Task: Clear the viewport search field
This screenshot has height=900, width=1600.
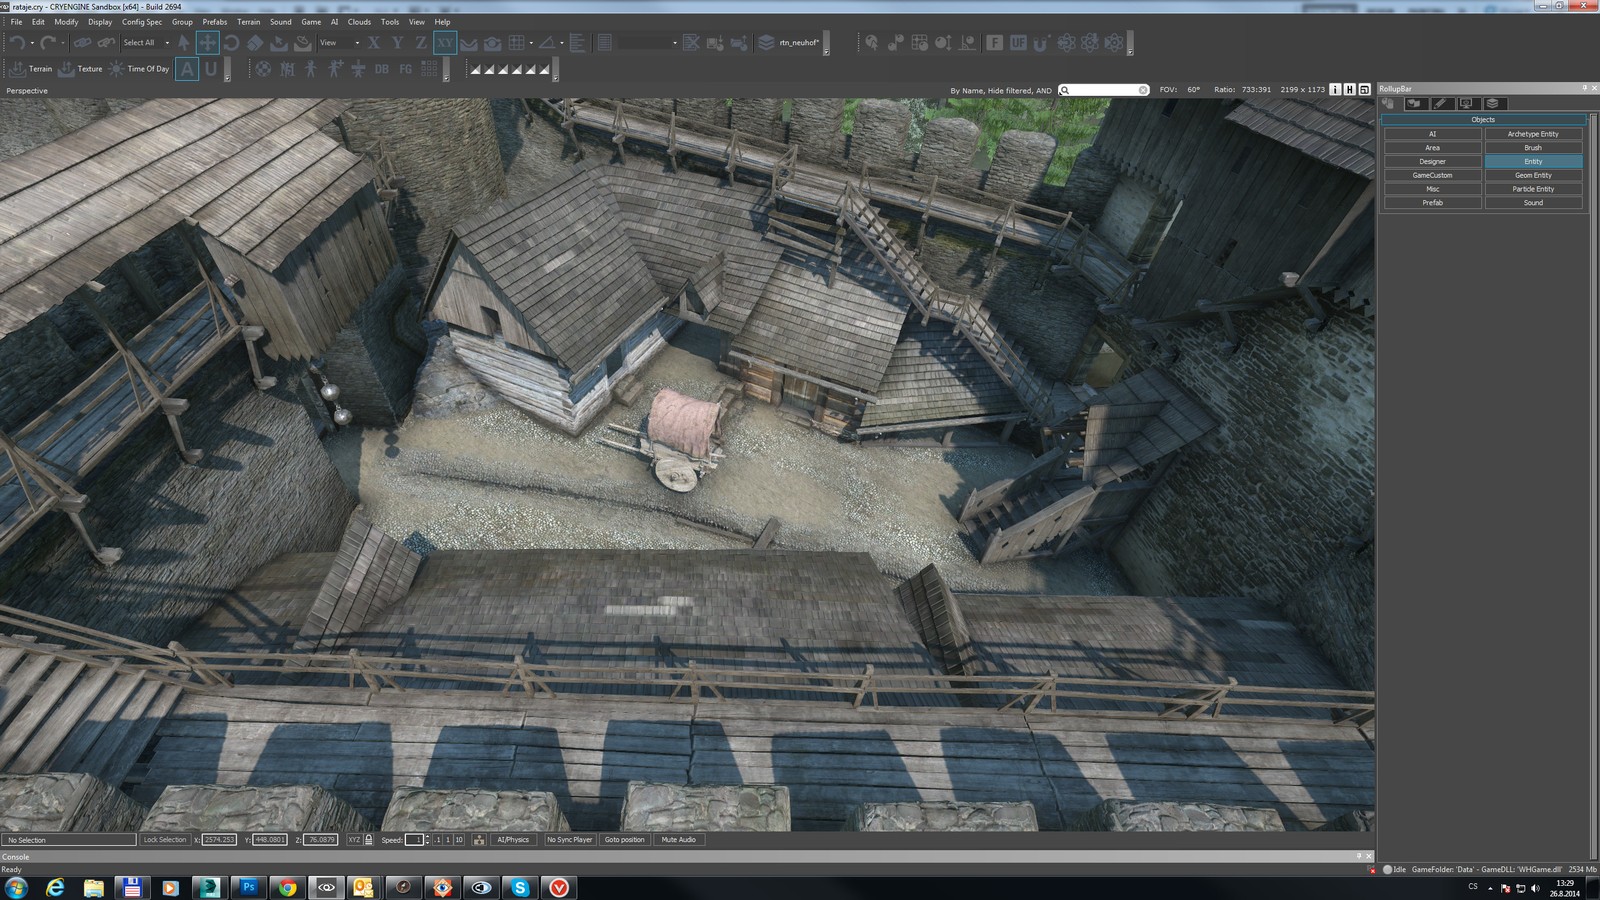Action: [x=1143, y=90]
